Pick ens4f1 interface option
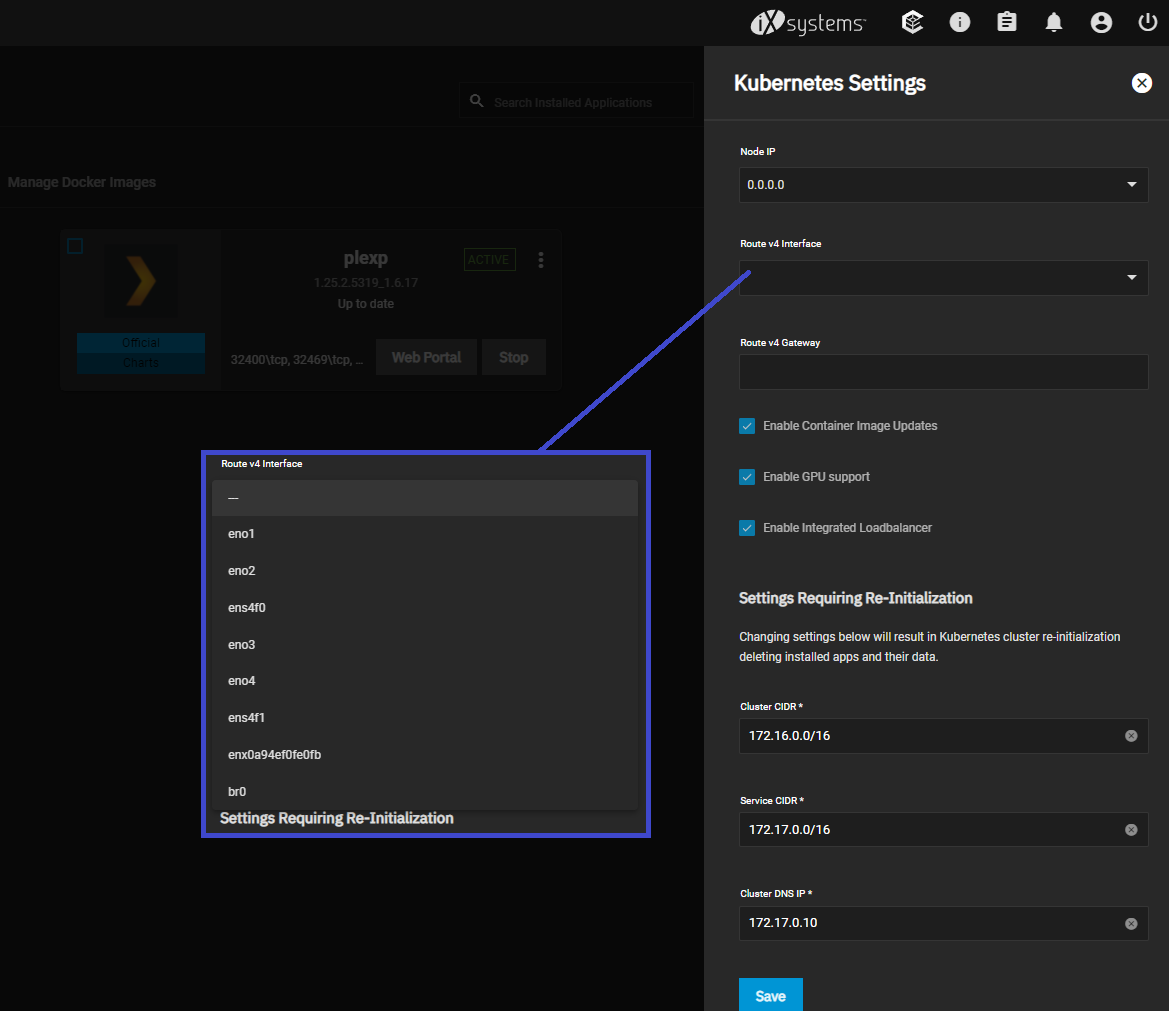 click(x=425, y=718)
